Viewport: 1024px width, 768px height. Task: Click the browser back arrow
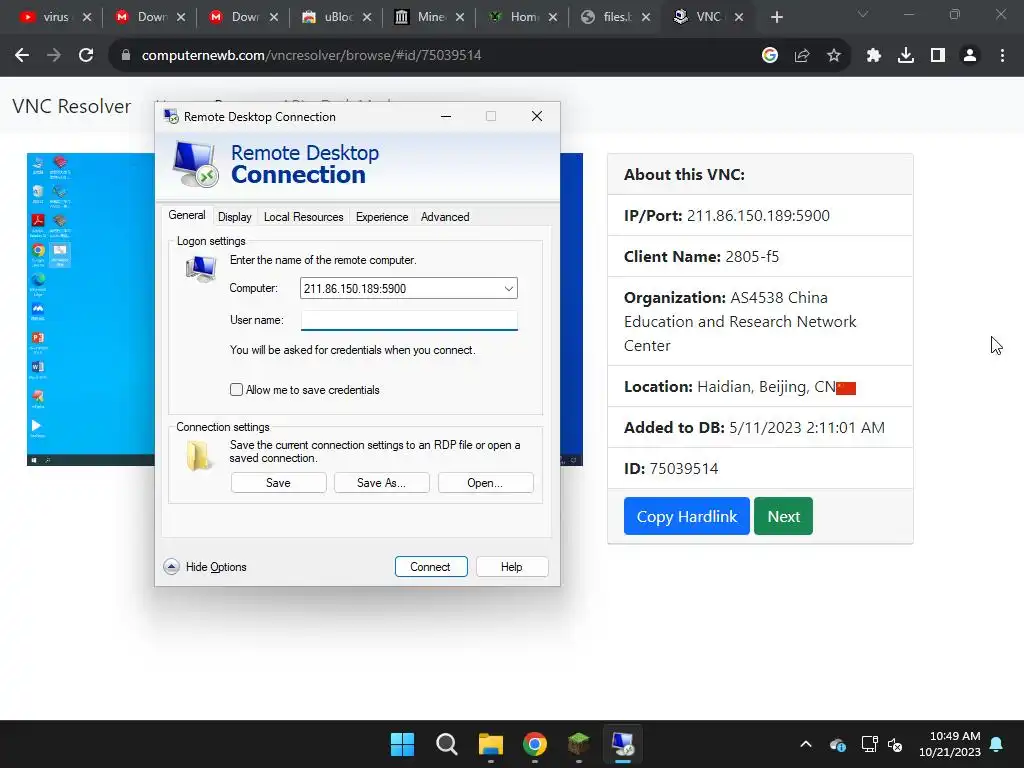[22, 56]
